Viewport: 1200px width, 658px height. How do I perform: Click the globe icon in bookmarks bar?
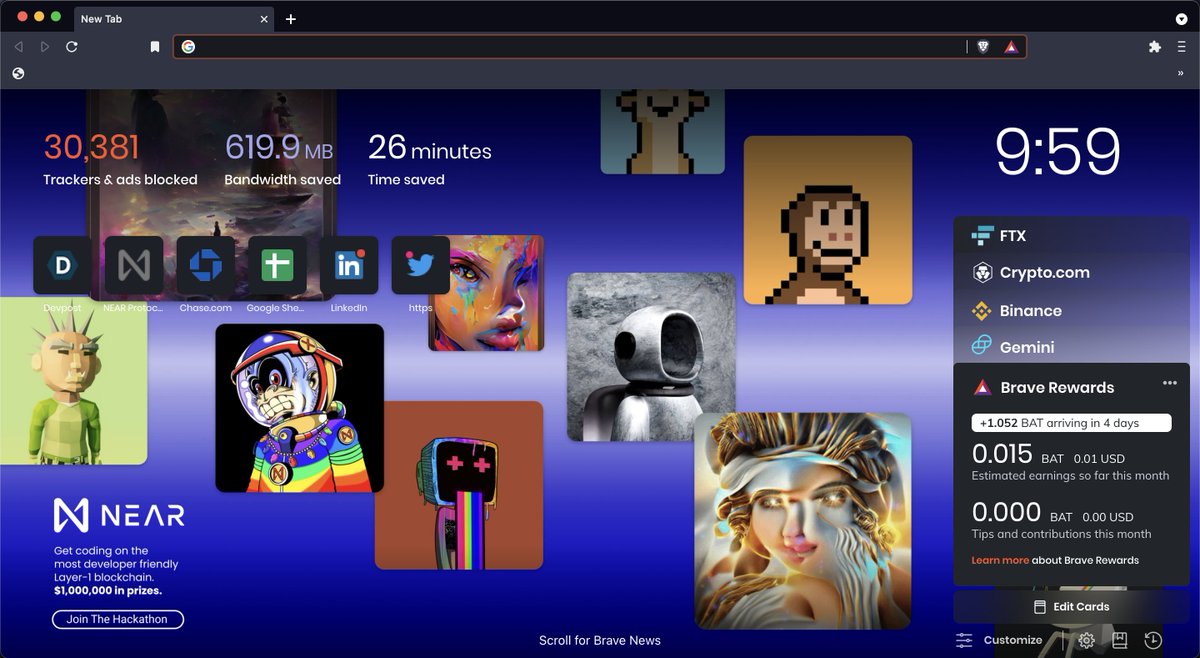[x=18, y=73]
